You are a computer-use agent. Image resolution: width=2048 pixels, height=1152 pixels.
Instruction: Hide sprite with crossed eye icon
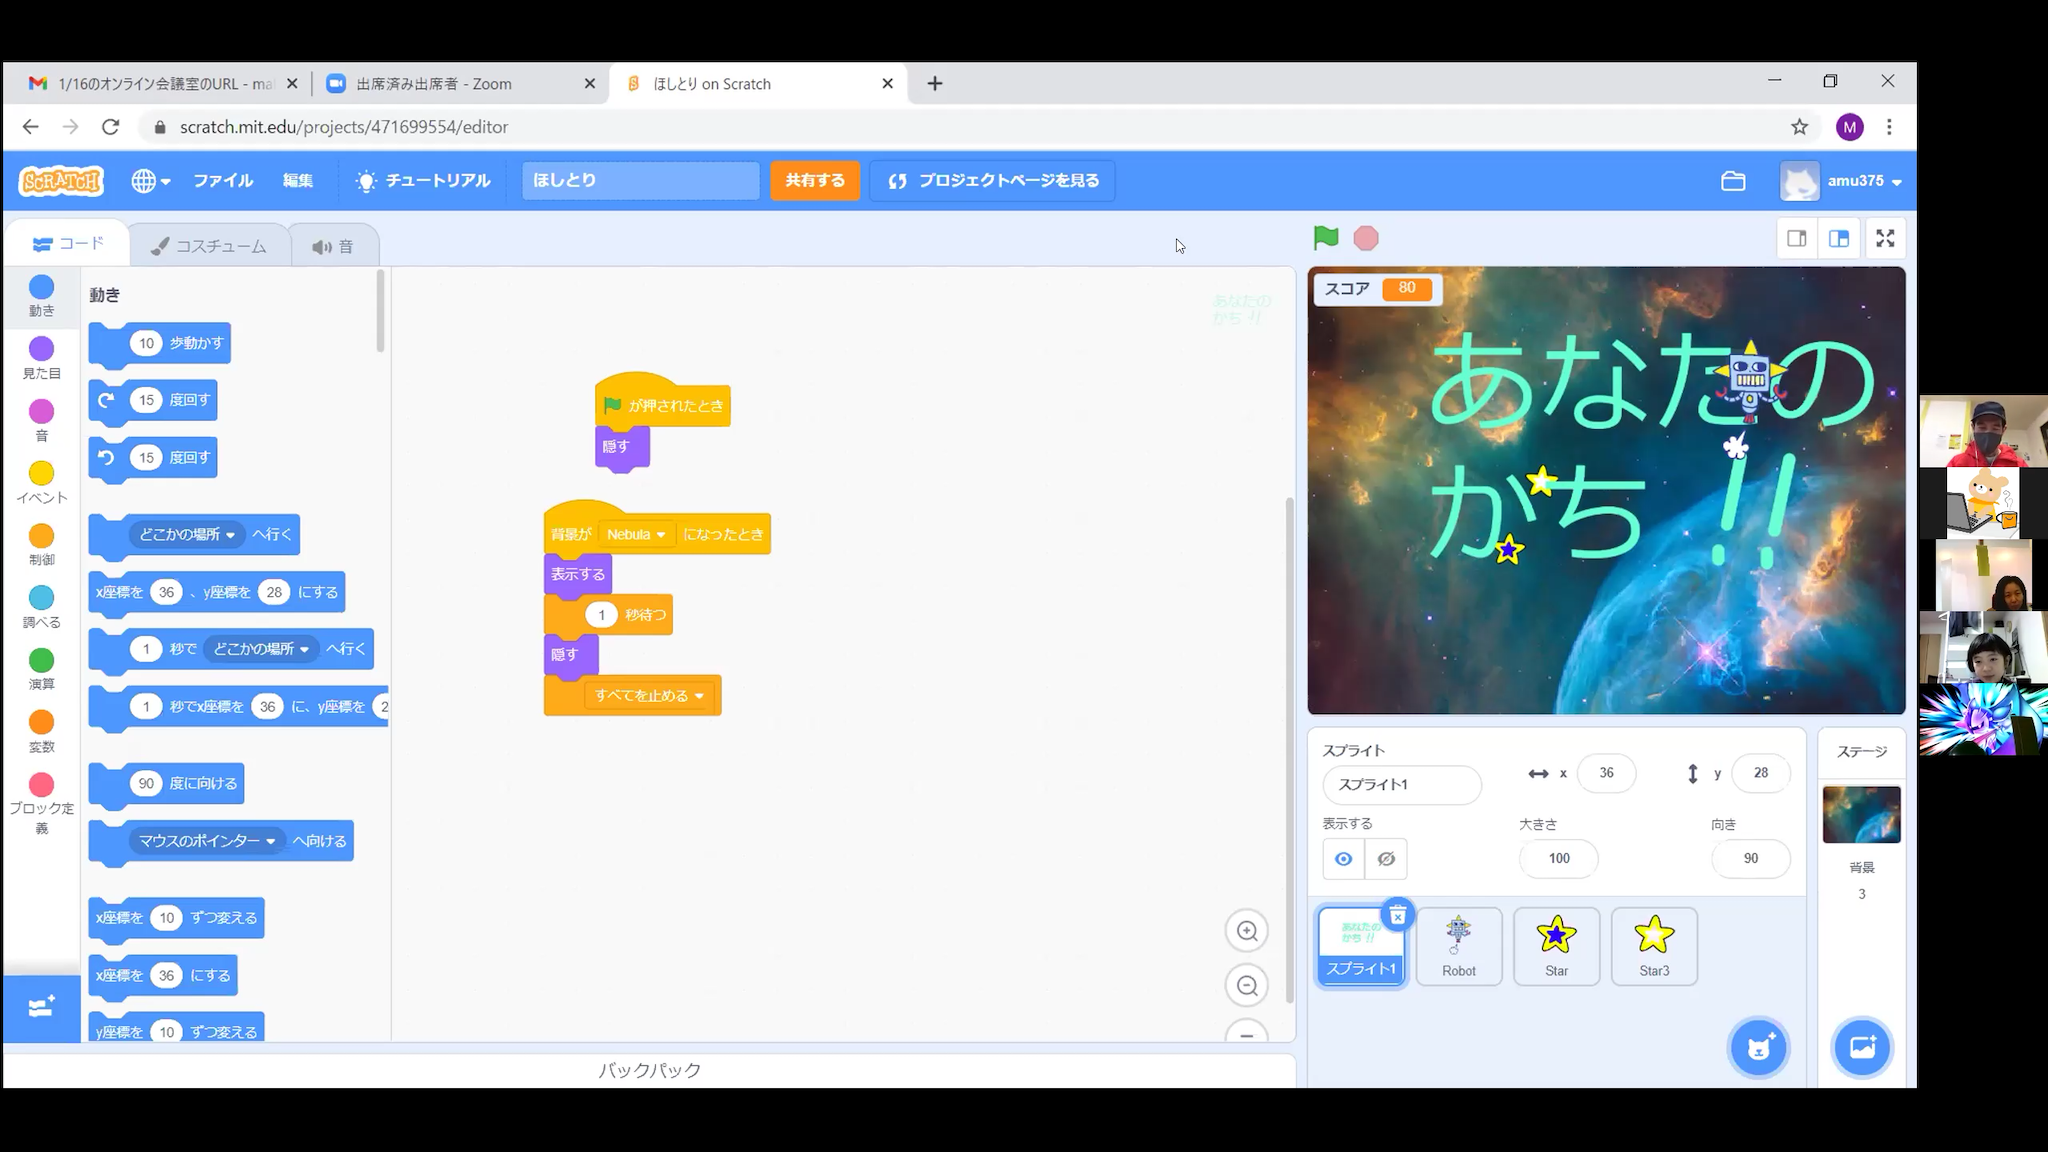coord(1386,859)
